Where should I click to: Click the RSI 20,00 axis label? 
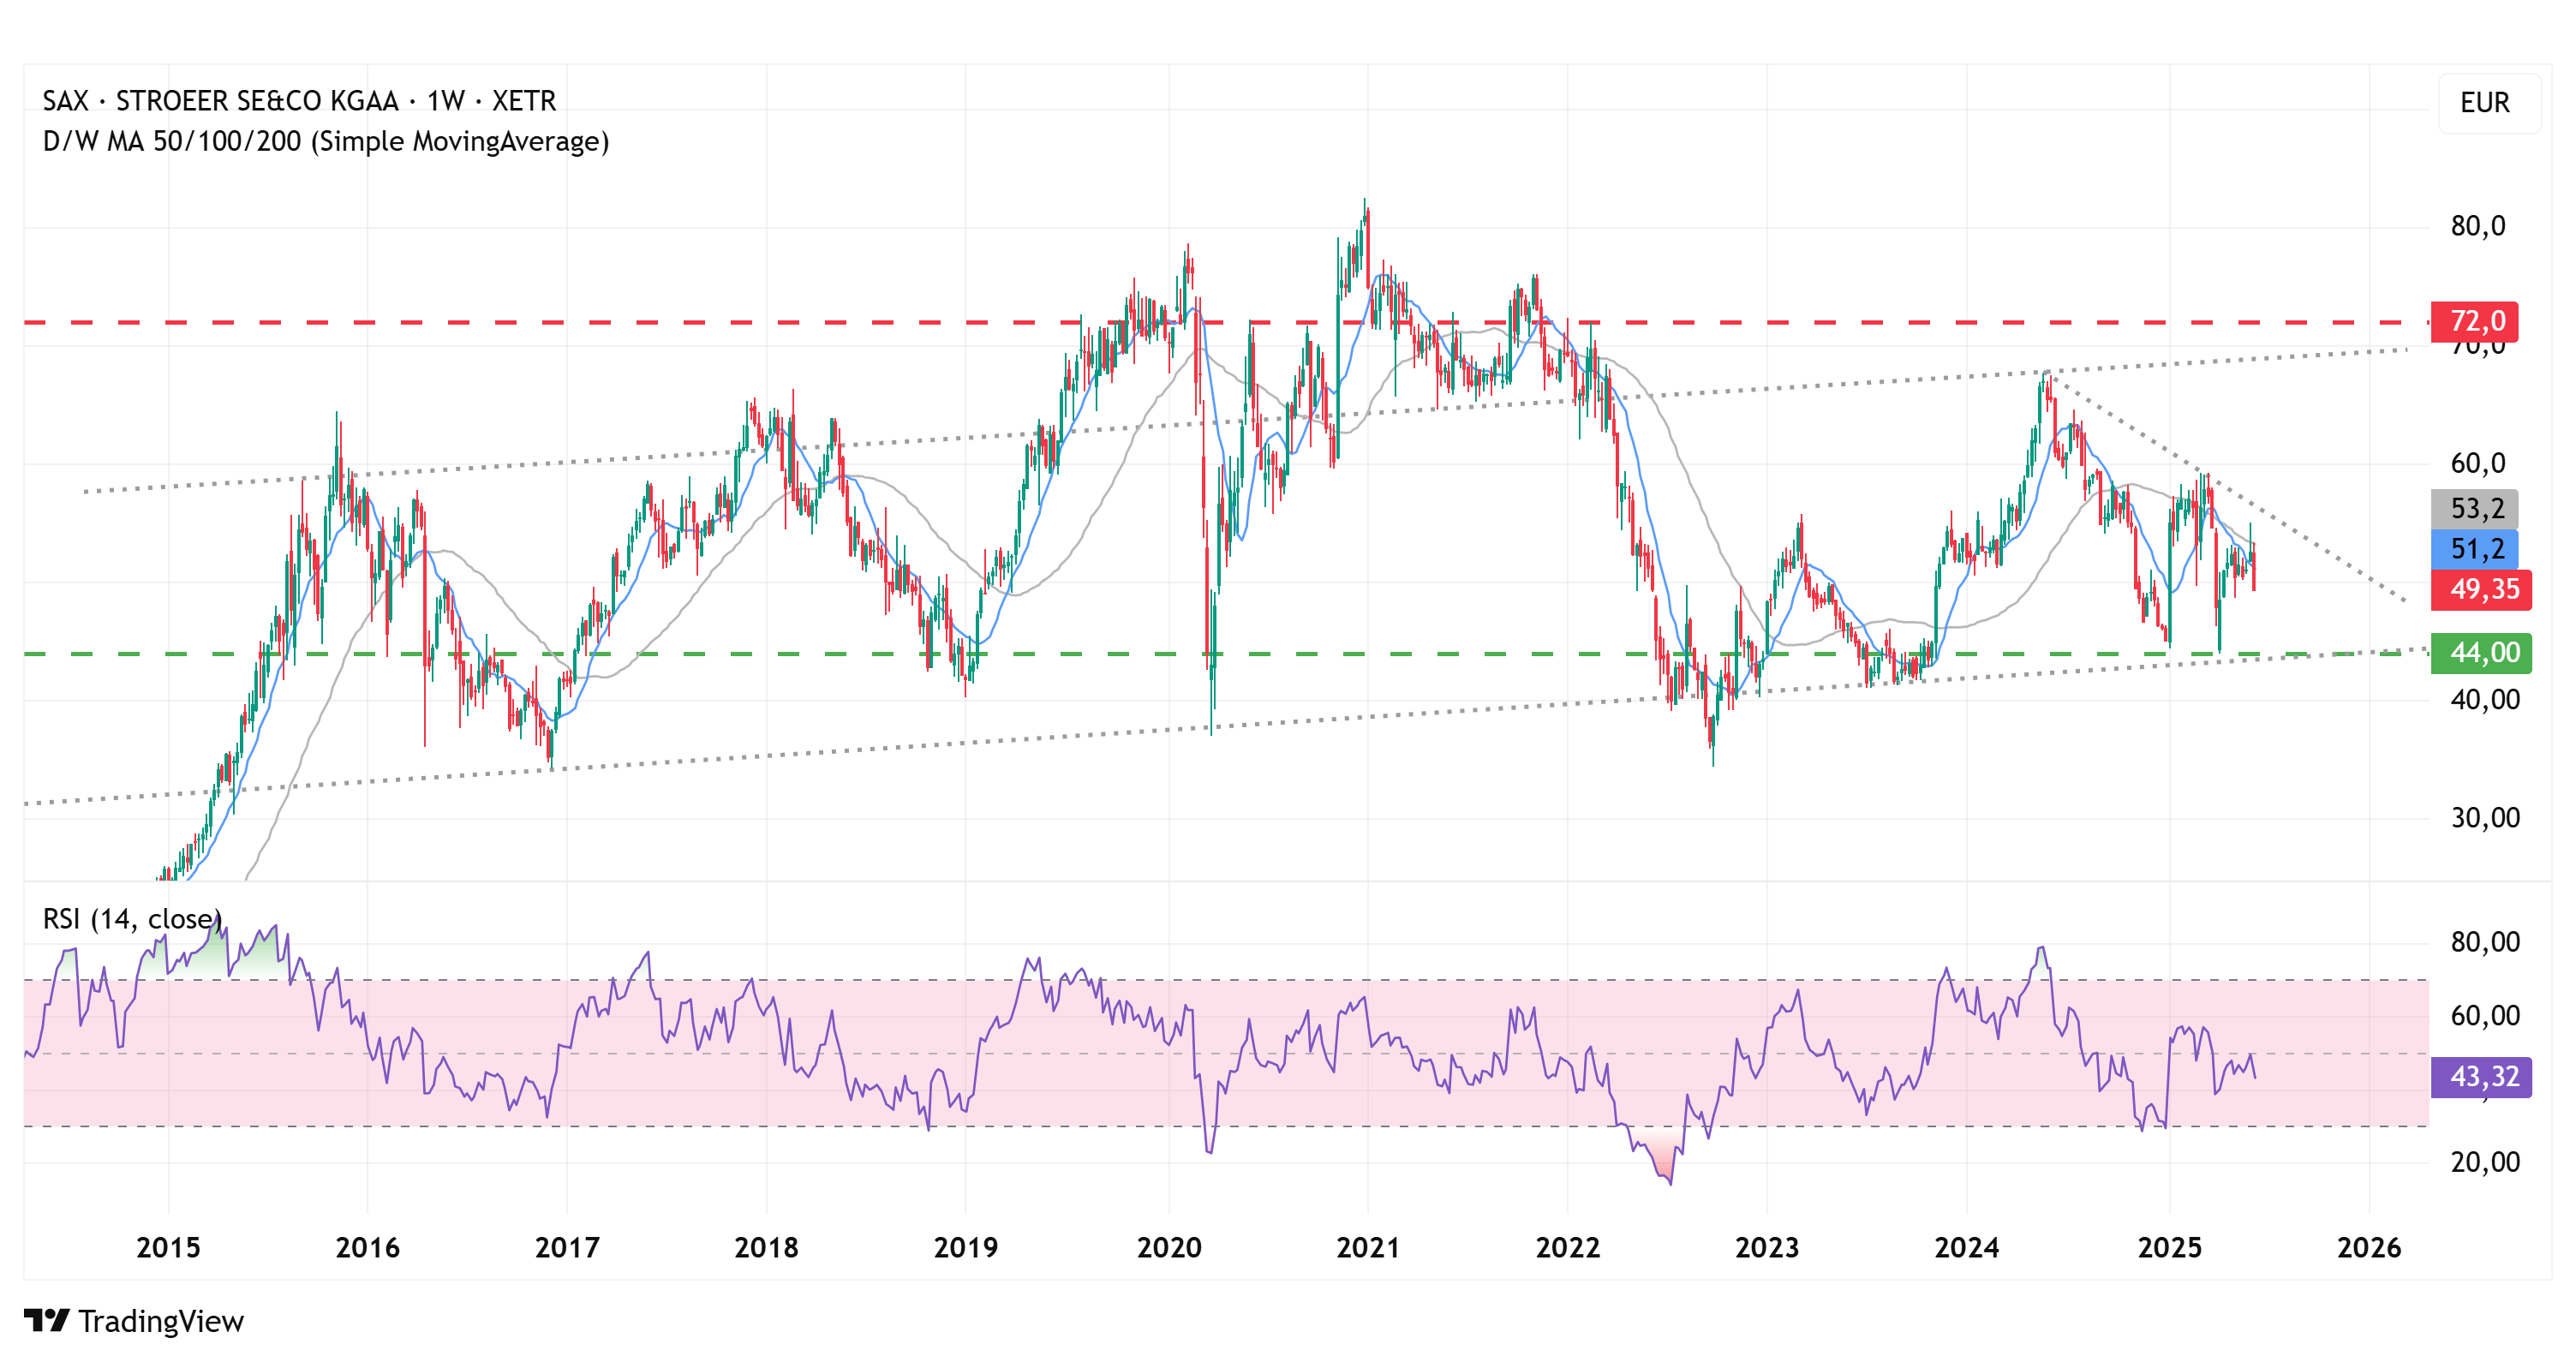[2485, 1162]
